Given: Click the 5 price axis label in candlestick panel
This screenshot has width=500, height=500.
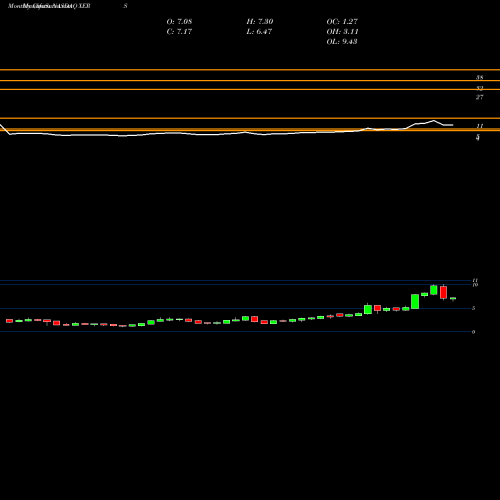Looking at the screenshot, I should (474, 308).
